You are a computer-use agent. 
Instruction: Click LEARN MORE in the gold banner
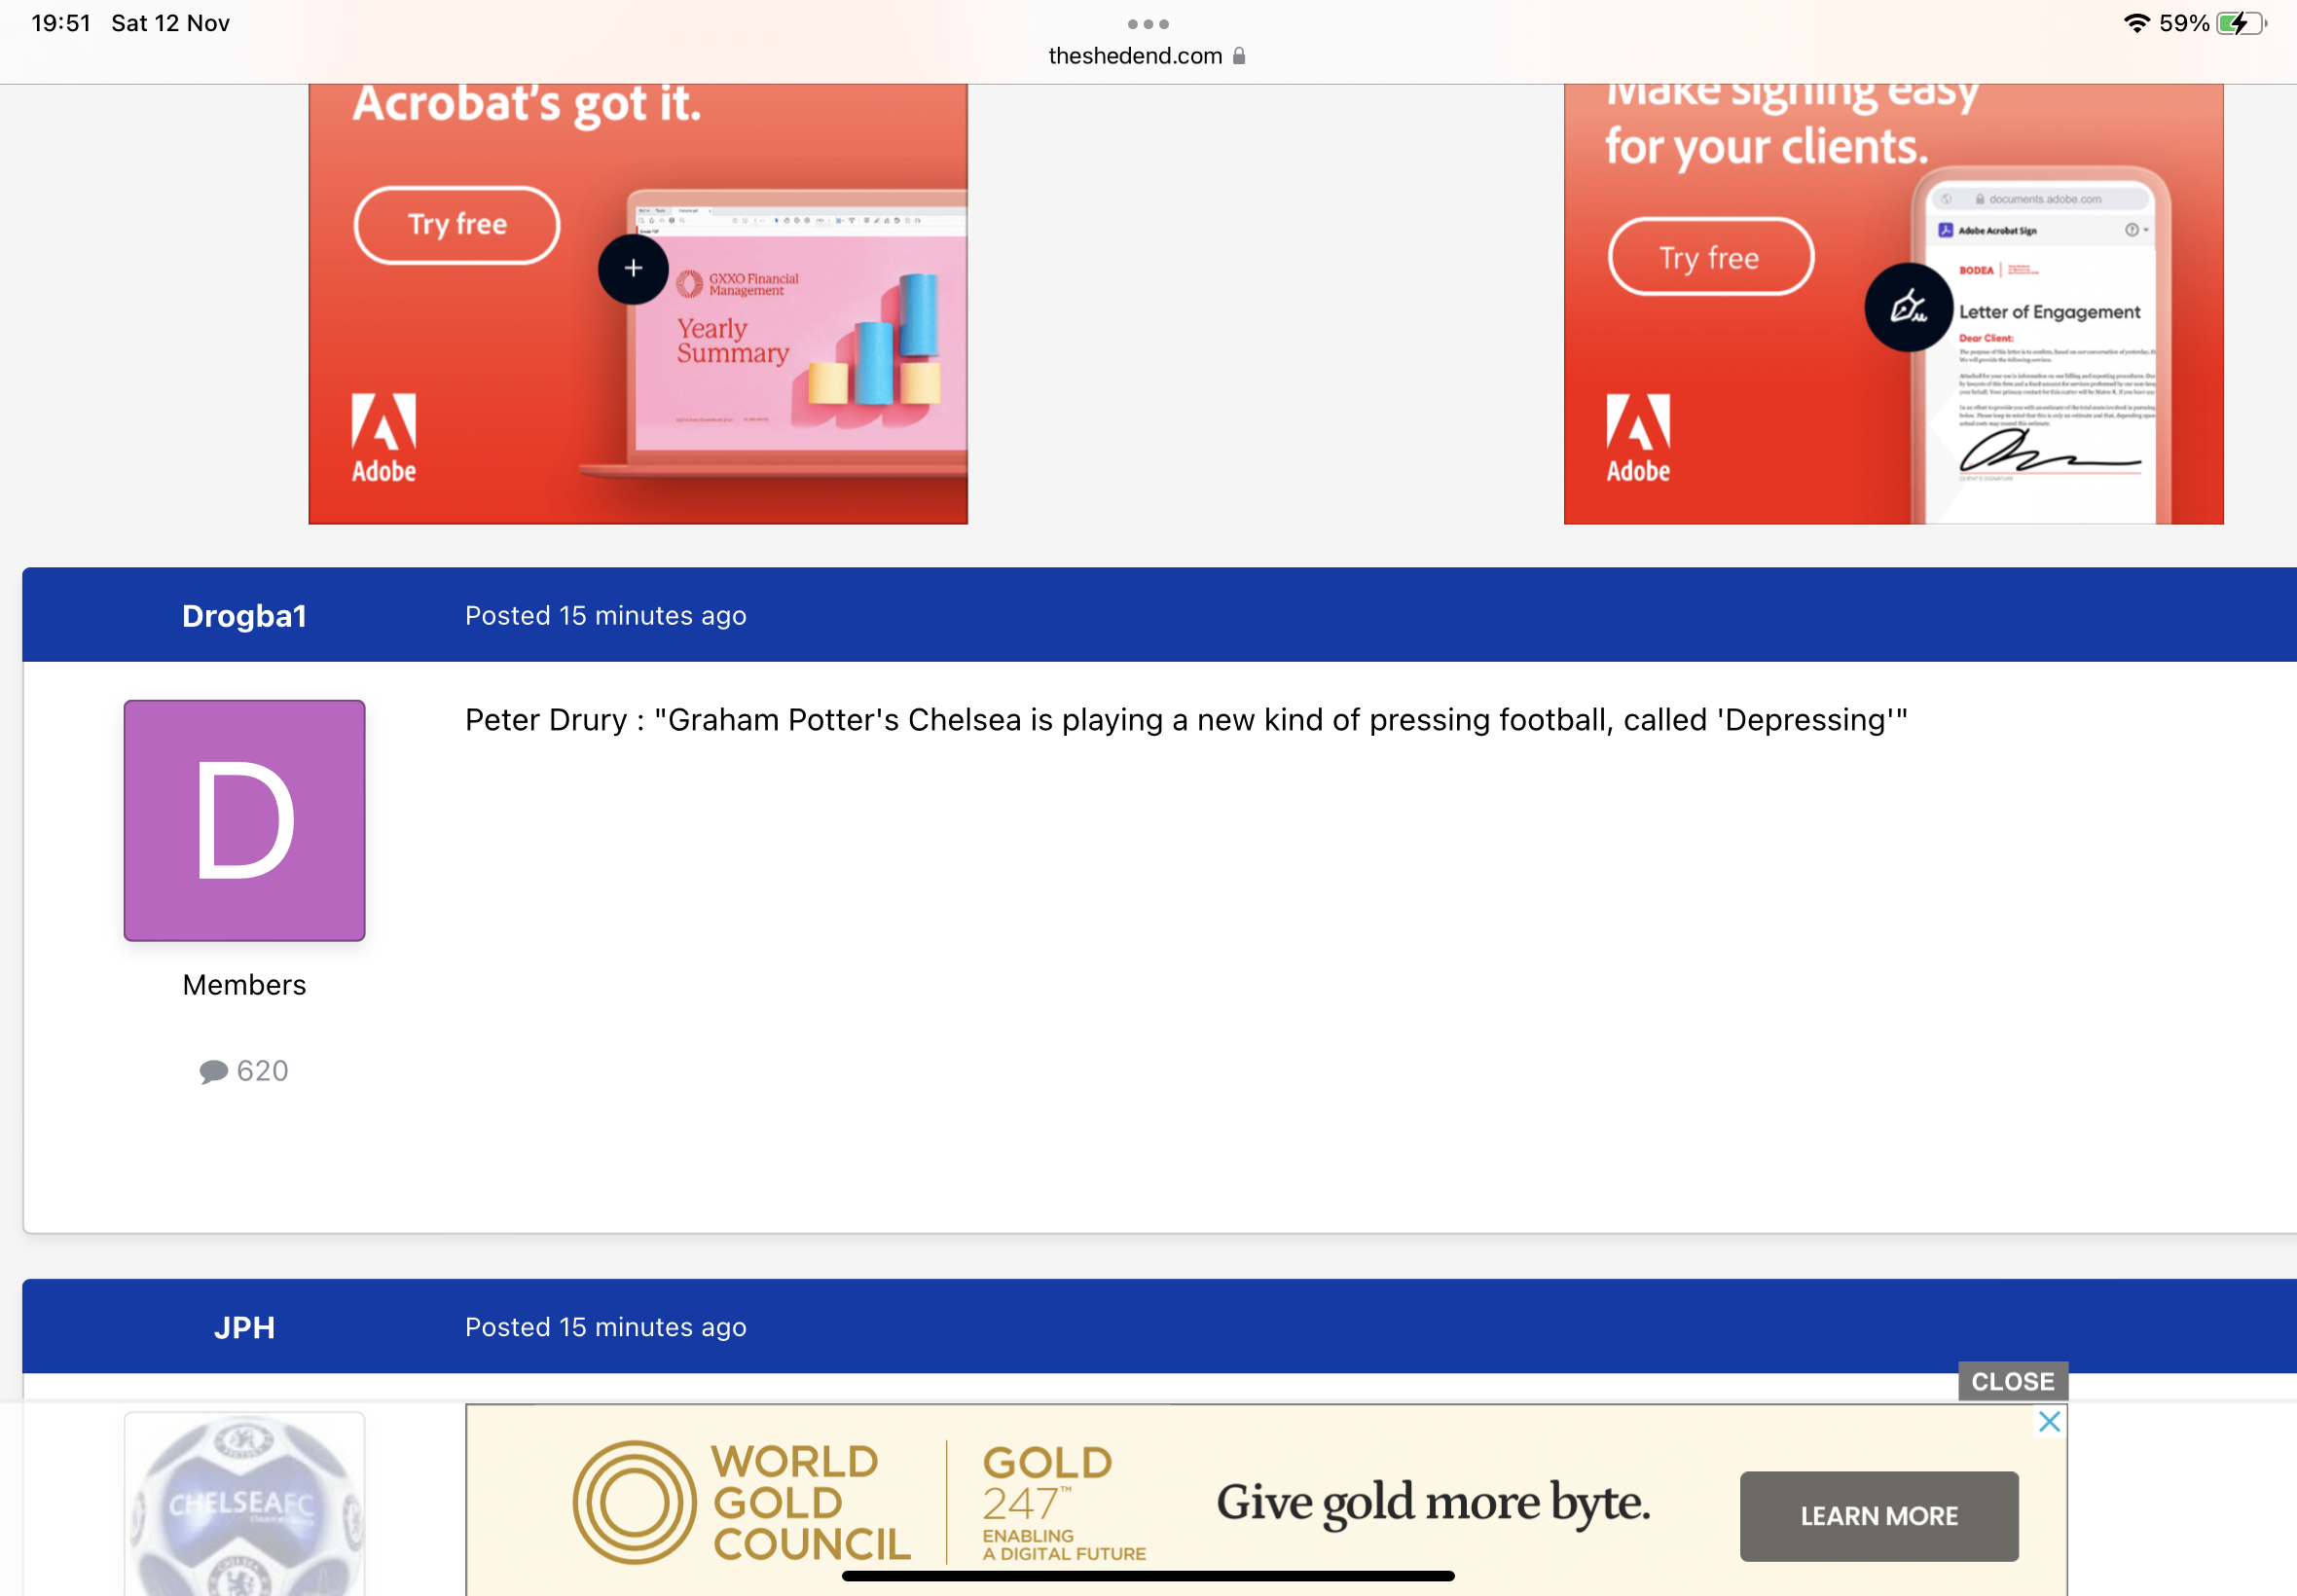point(1879,1516)
